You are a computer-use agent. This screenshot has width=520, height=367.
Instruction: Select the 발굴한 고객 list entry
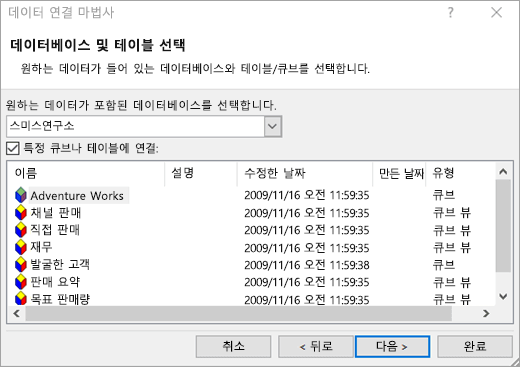60,265
